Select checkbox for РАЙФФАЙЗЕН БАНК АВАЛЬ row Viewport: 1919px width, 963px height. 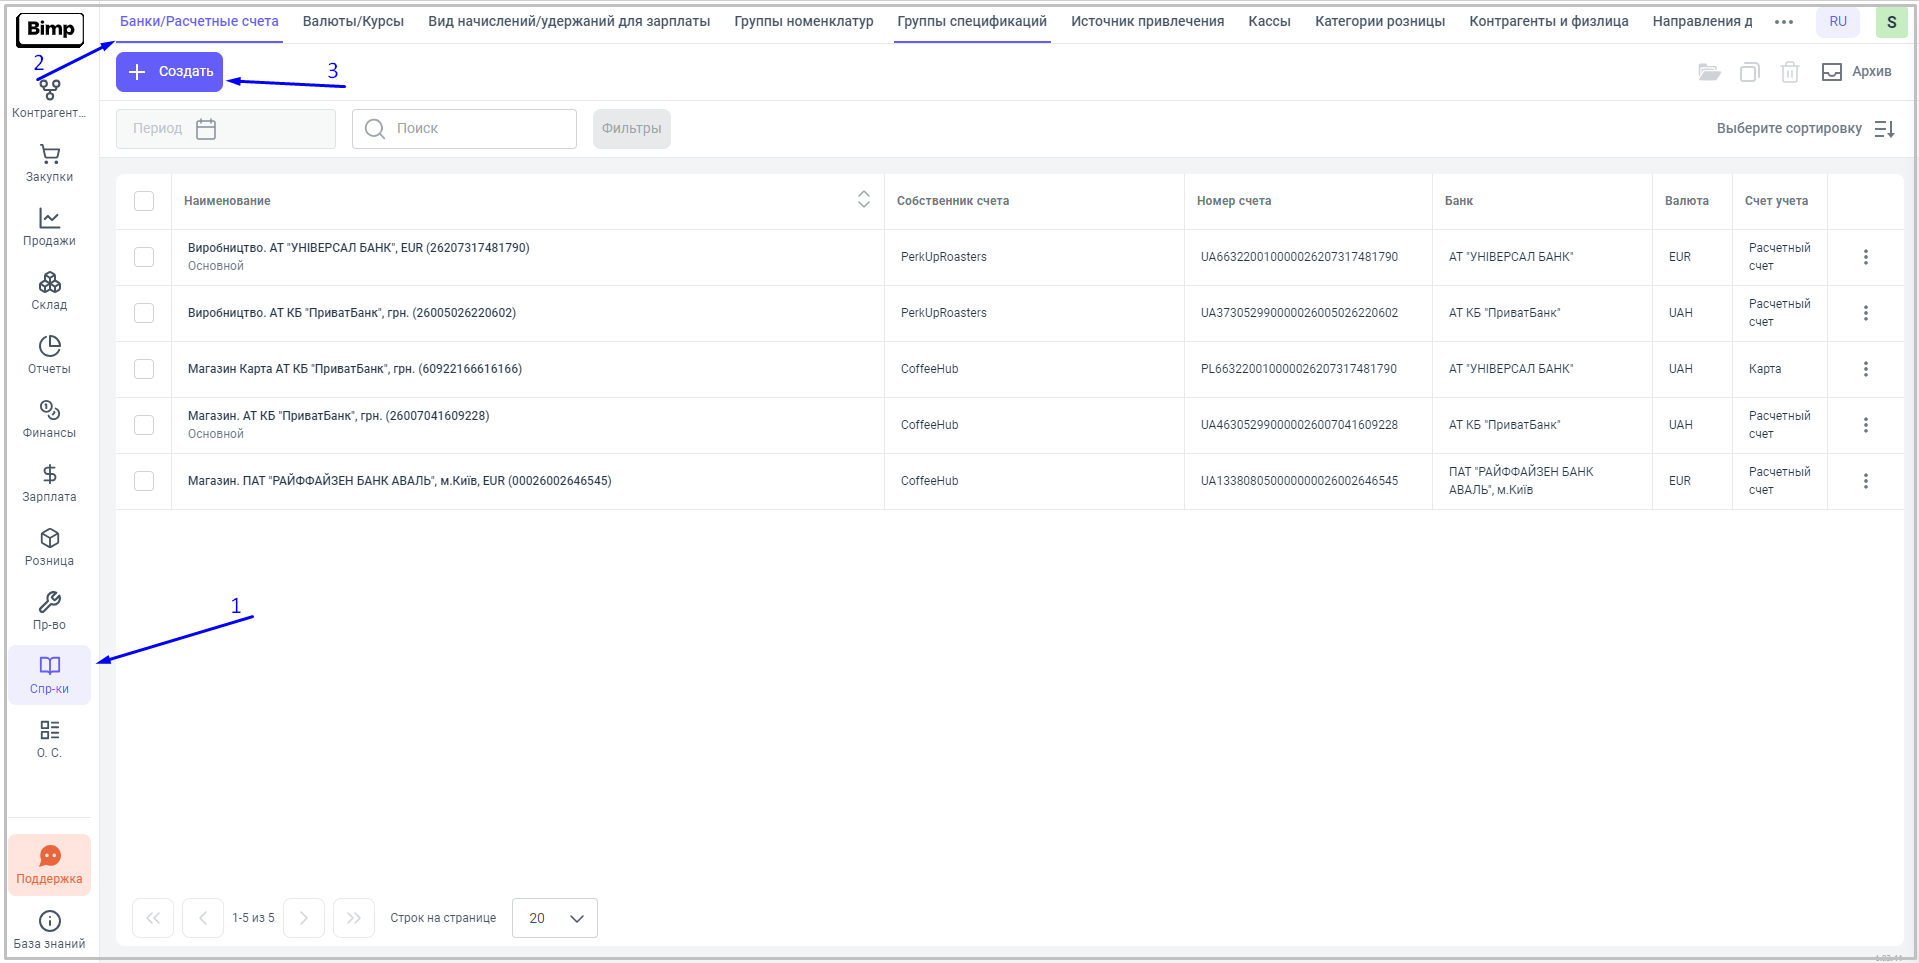(144, 481)
